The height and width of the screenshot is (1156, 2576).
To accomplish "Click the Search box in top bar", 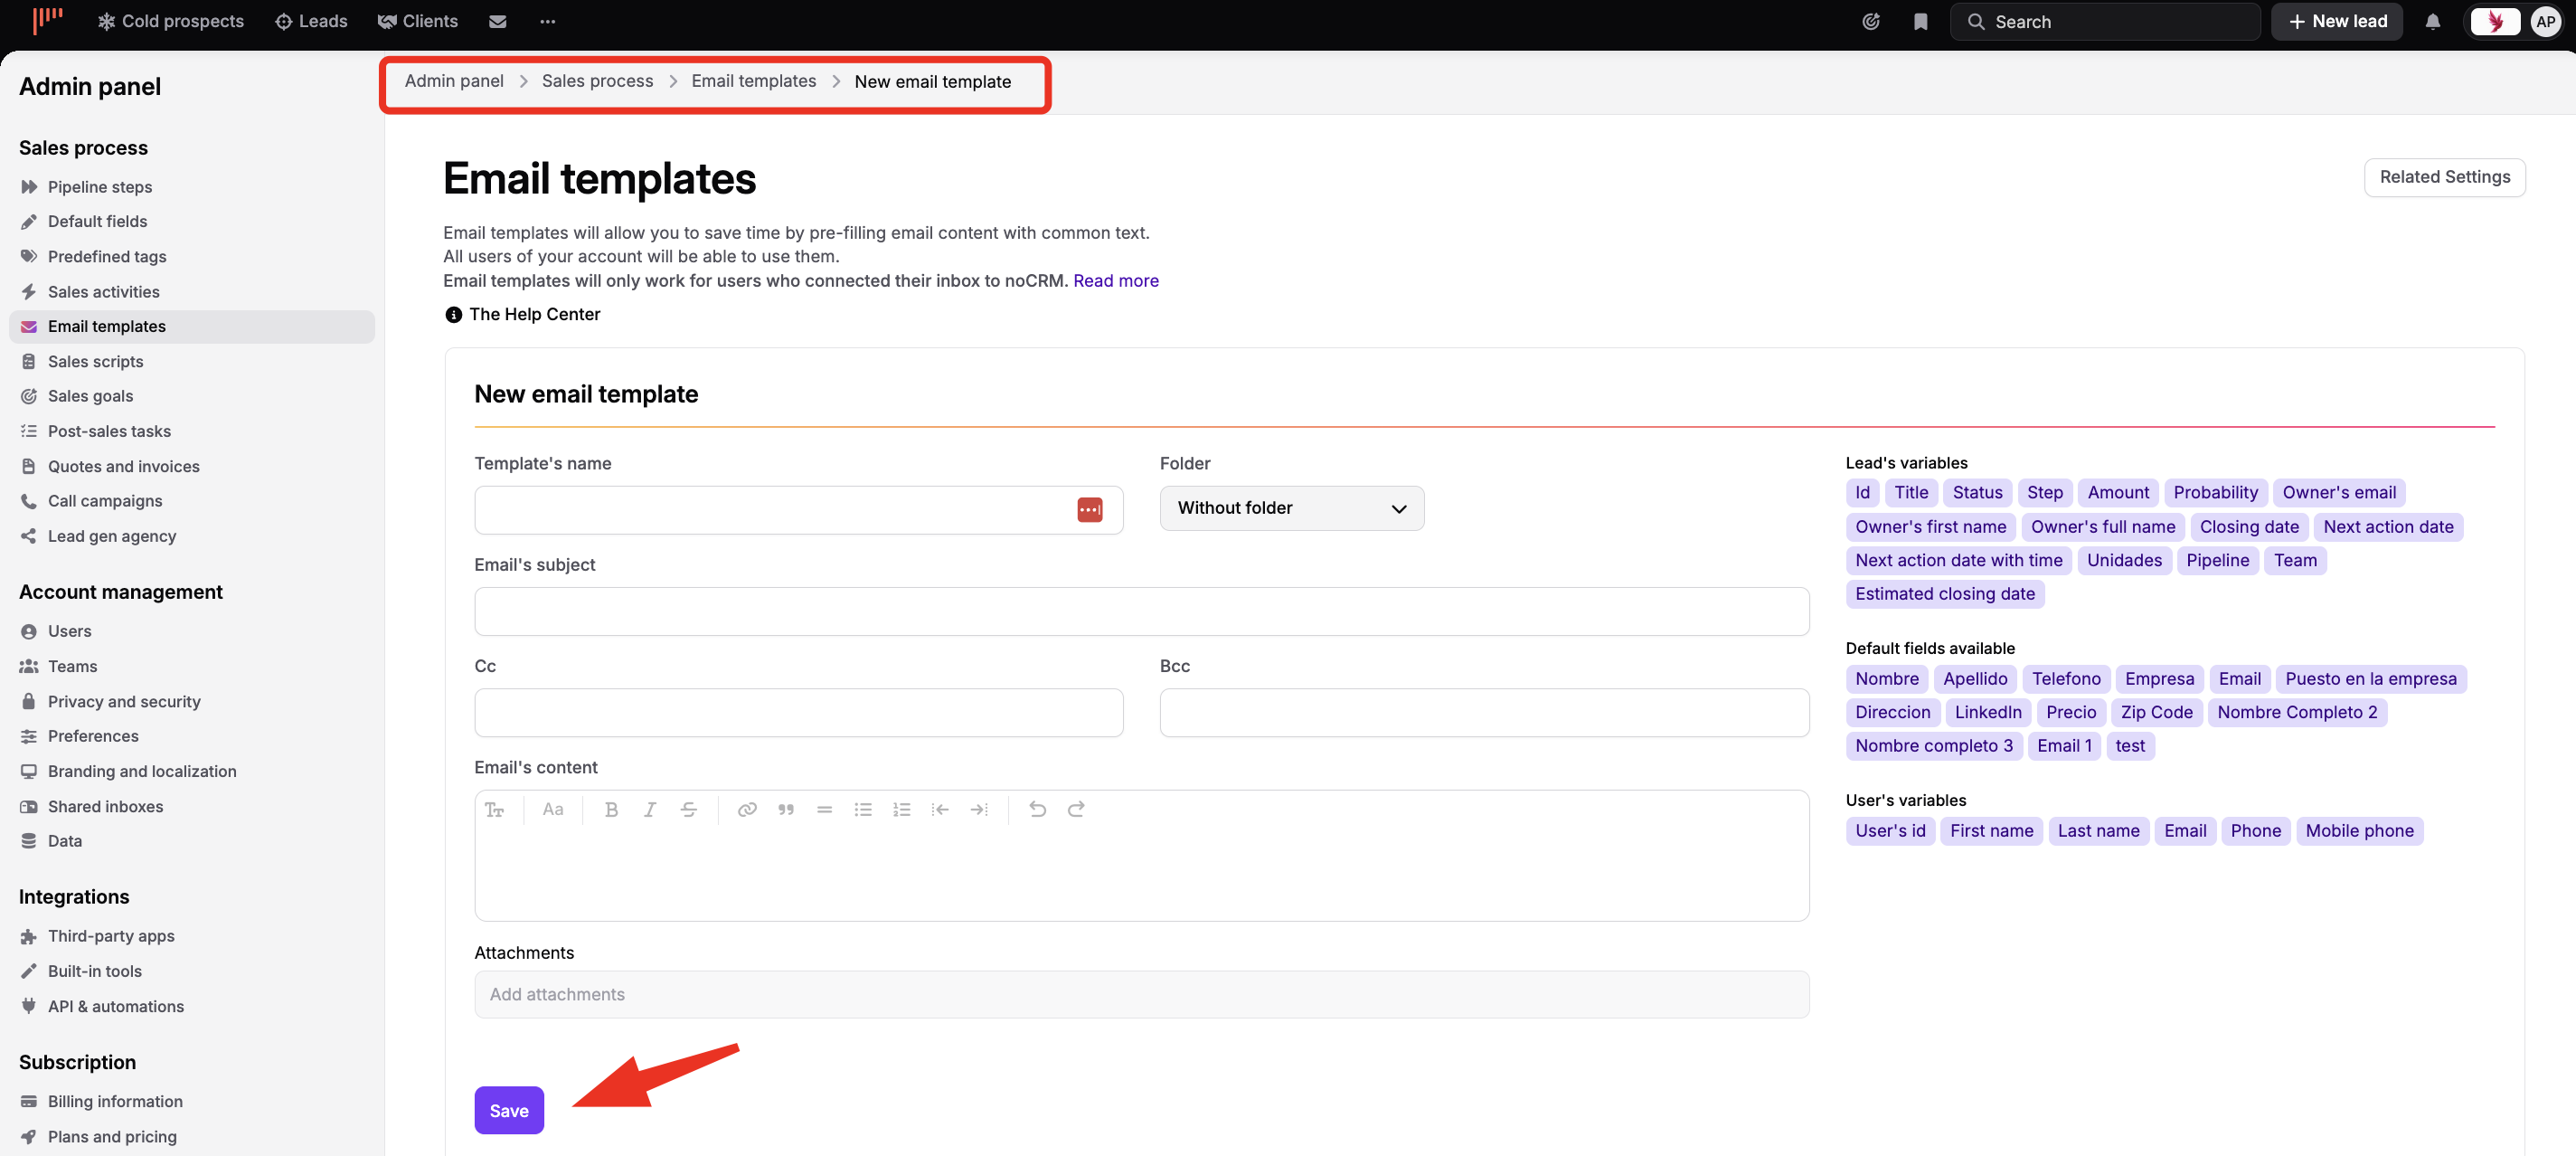I will click(x=2104, y=21).
